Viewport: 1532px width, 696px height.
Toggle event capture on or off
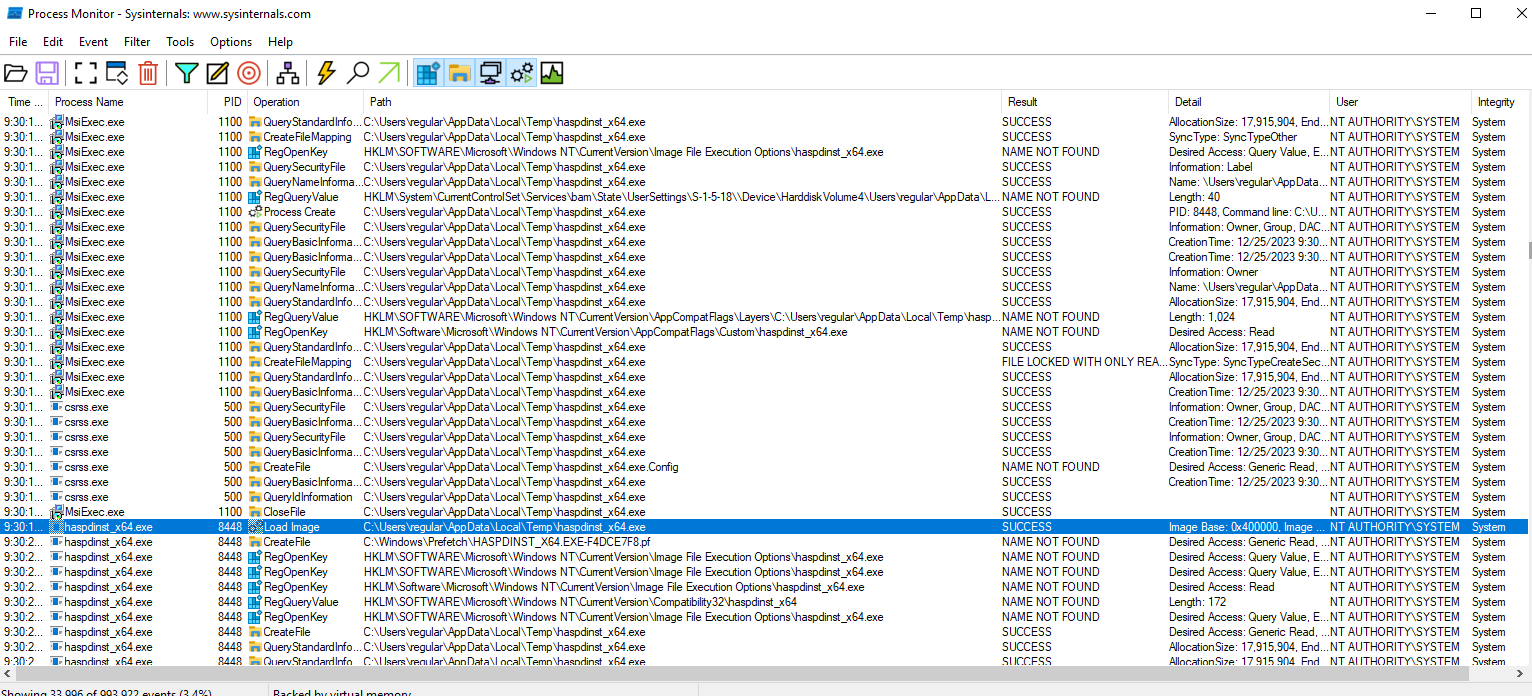click(87, 73)
